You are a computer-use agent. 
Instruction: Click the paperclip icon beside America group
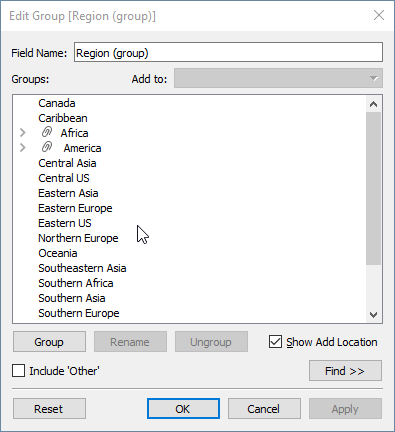pyautogui.click(x=47, y=147)
